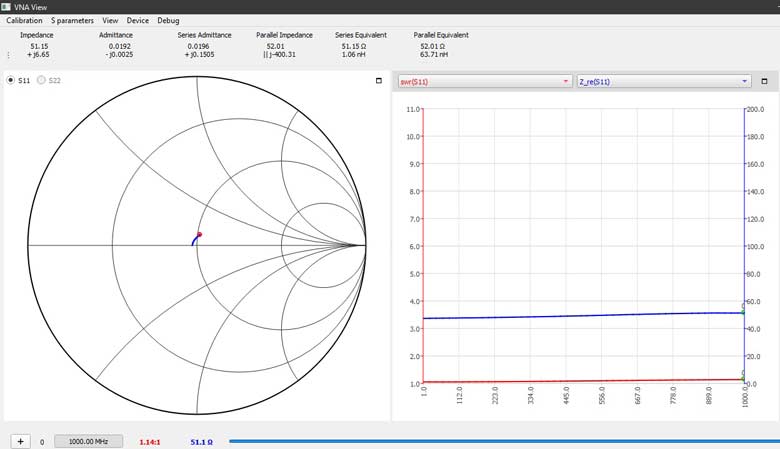Open the S parameters menu

click(x=72, y=20)
